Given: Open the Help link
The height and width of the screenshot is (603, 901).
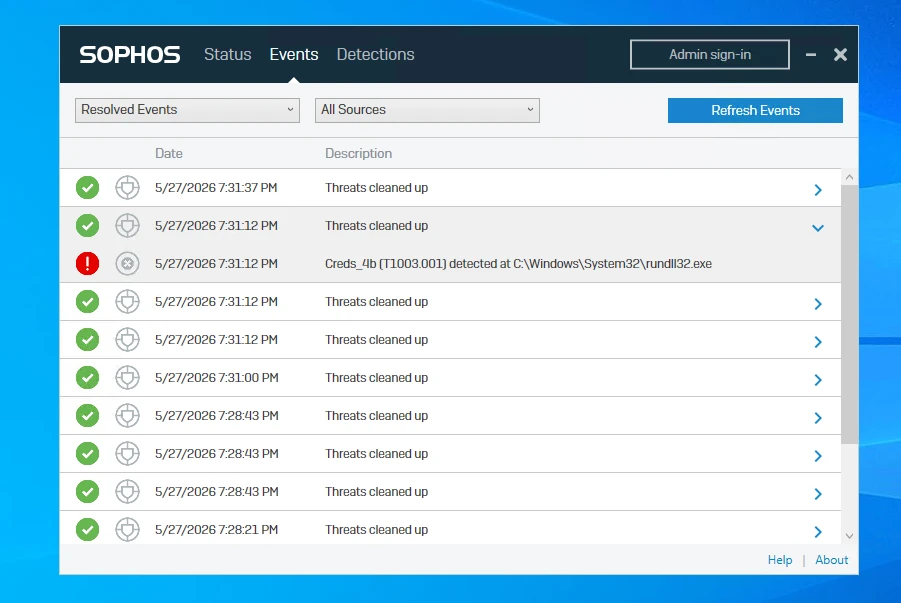Looking at the screenshot, I should 780,560.
